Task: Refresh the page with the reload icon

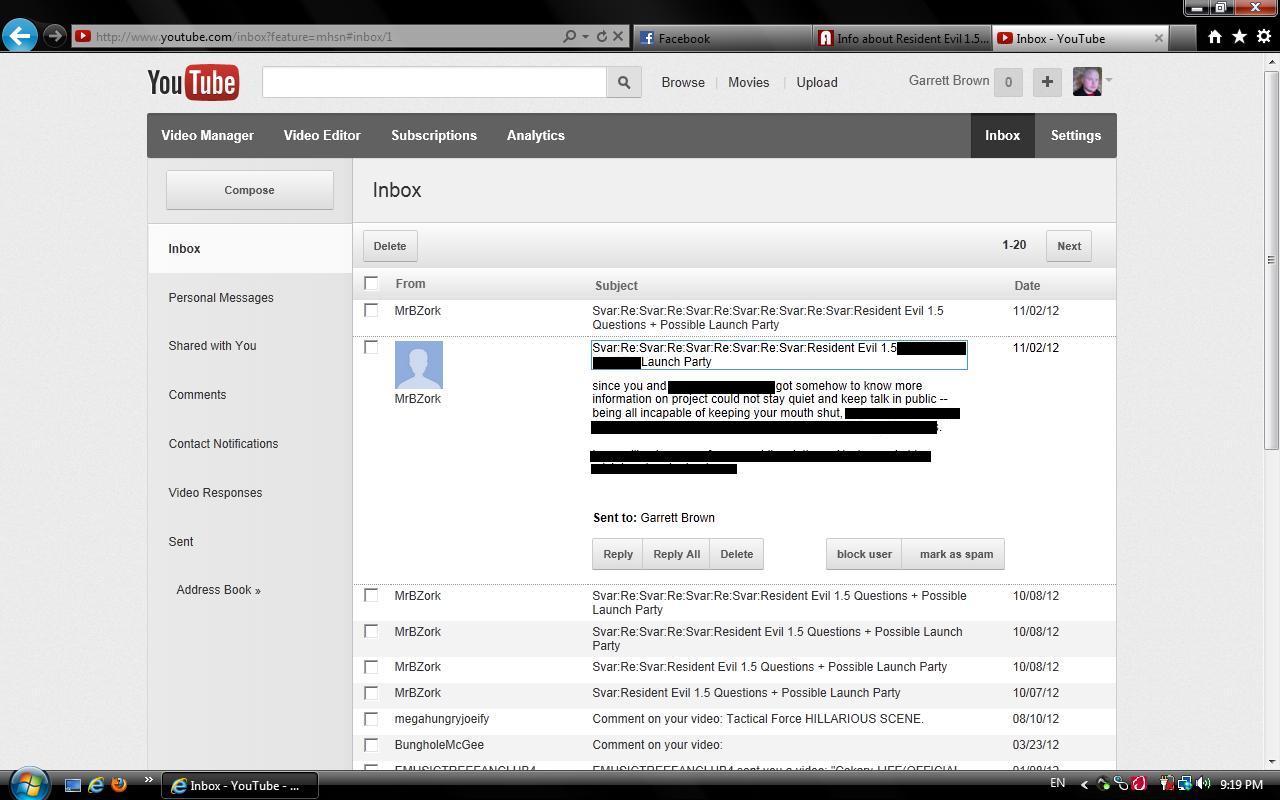Action: point(601,36)
